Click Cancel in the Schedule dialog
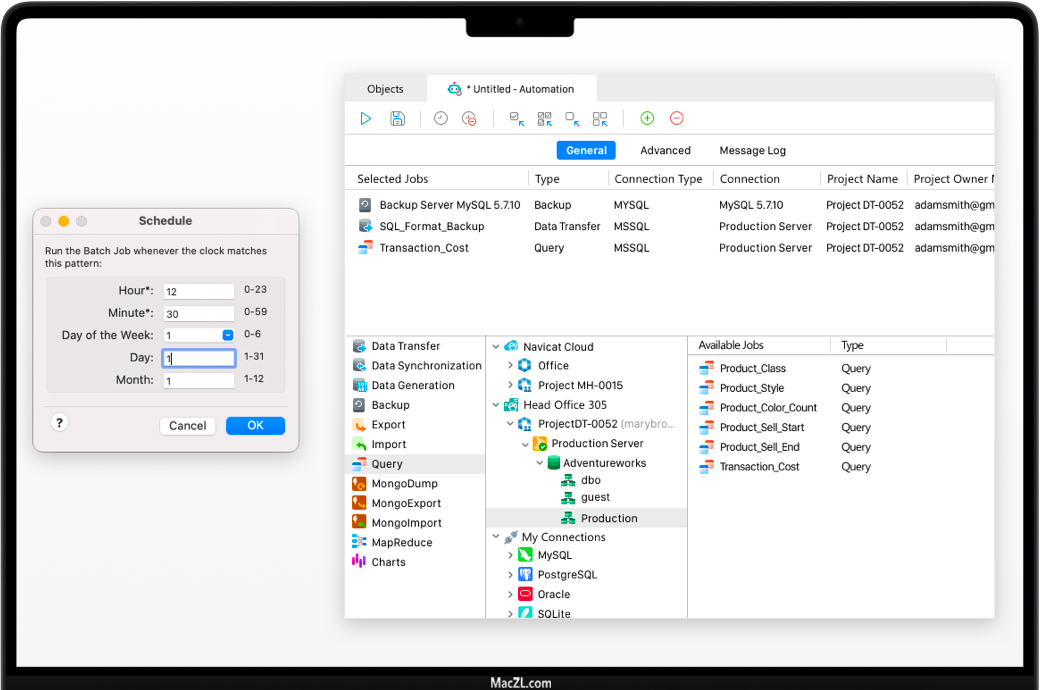 coord(187,426)
